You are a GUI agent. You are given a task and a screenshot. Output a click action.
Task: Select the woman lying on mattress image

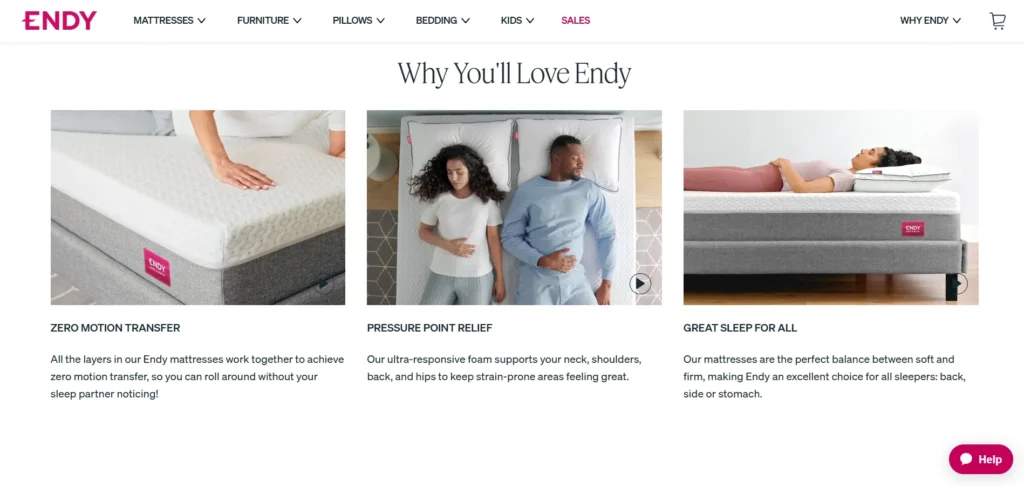pyautogui.click(x=831, y=207)
